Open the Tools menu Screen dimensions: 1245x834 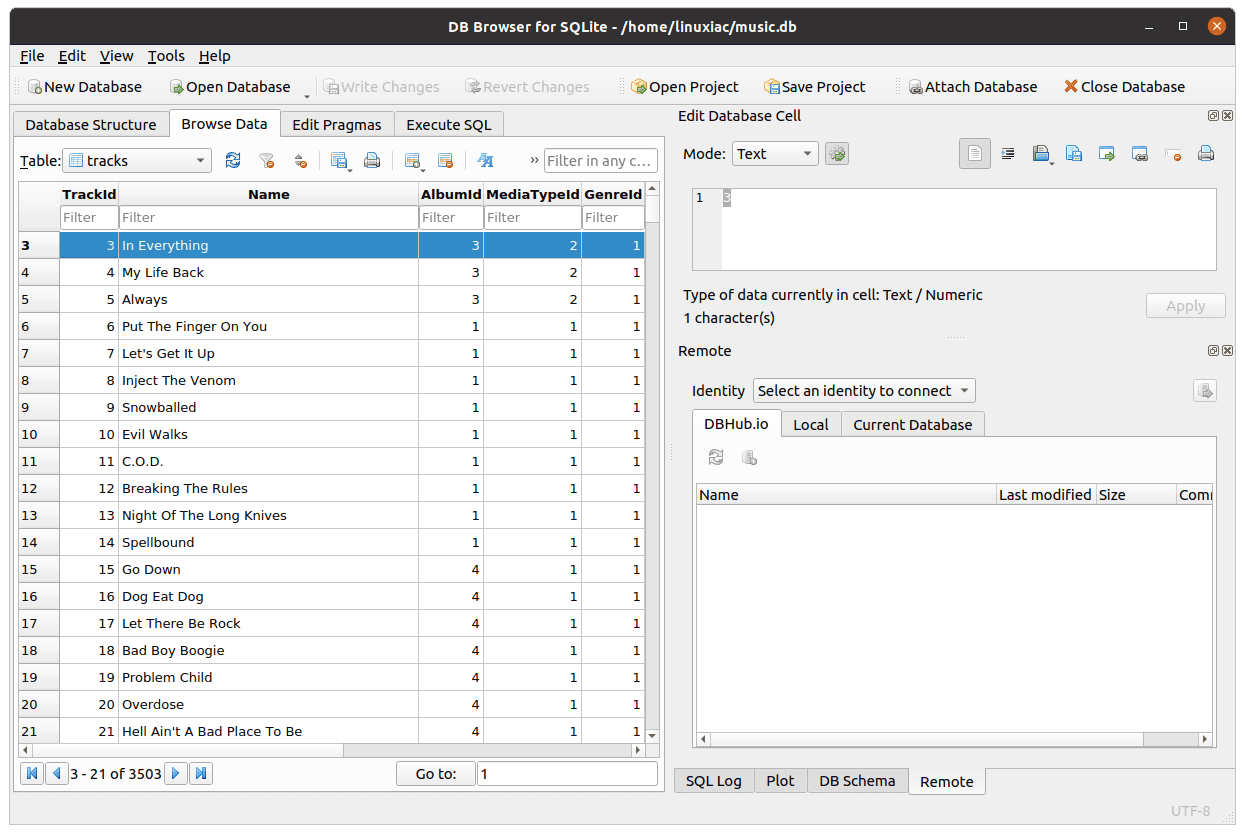tap(165, 56)
